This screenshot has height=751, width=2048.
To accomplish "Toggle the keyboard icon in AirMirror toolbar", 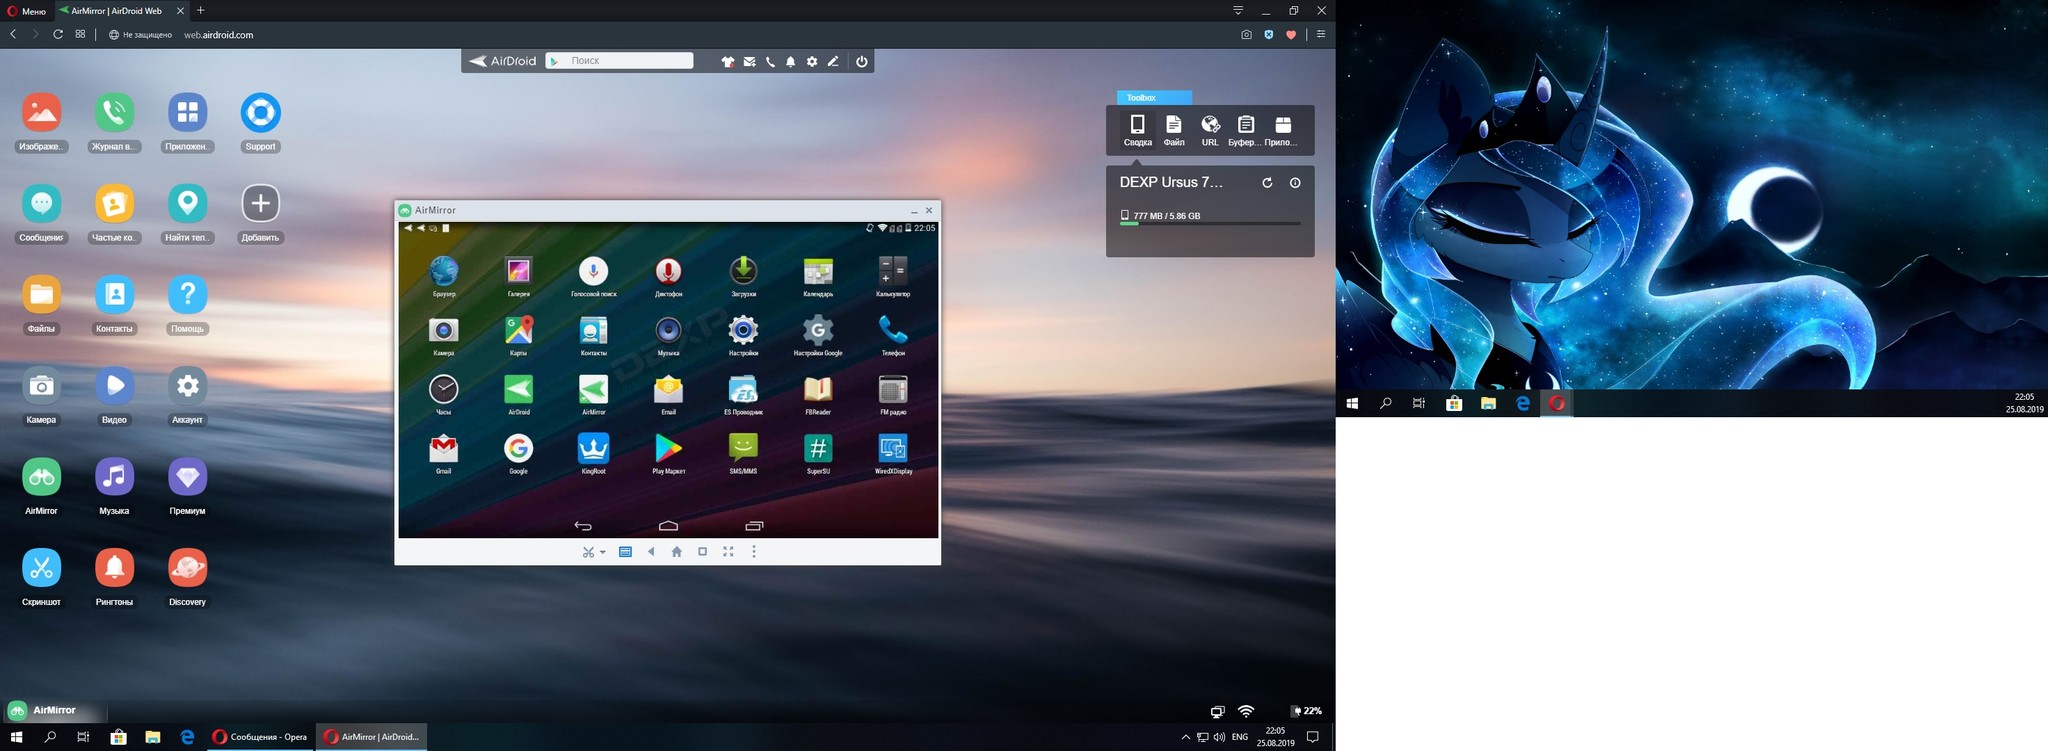I will click(625, 552).
